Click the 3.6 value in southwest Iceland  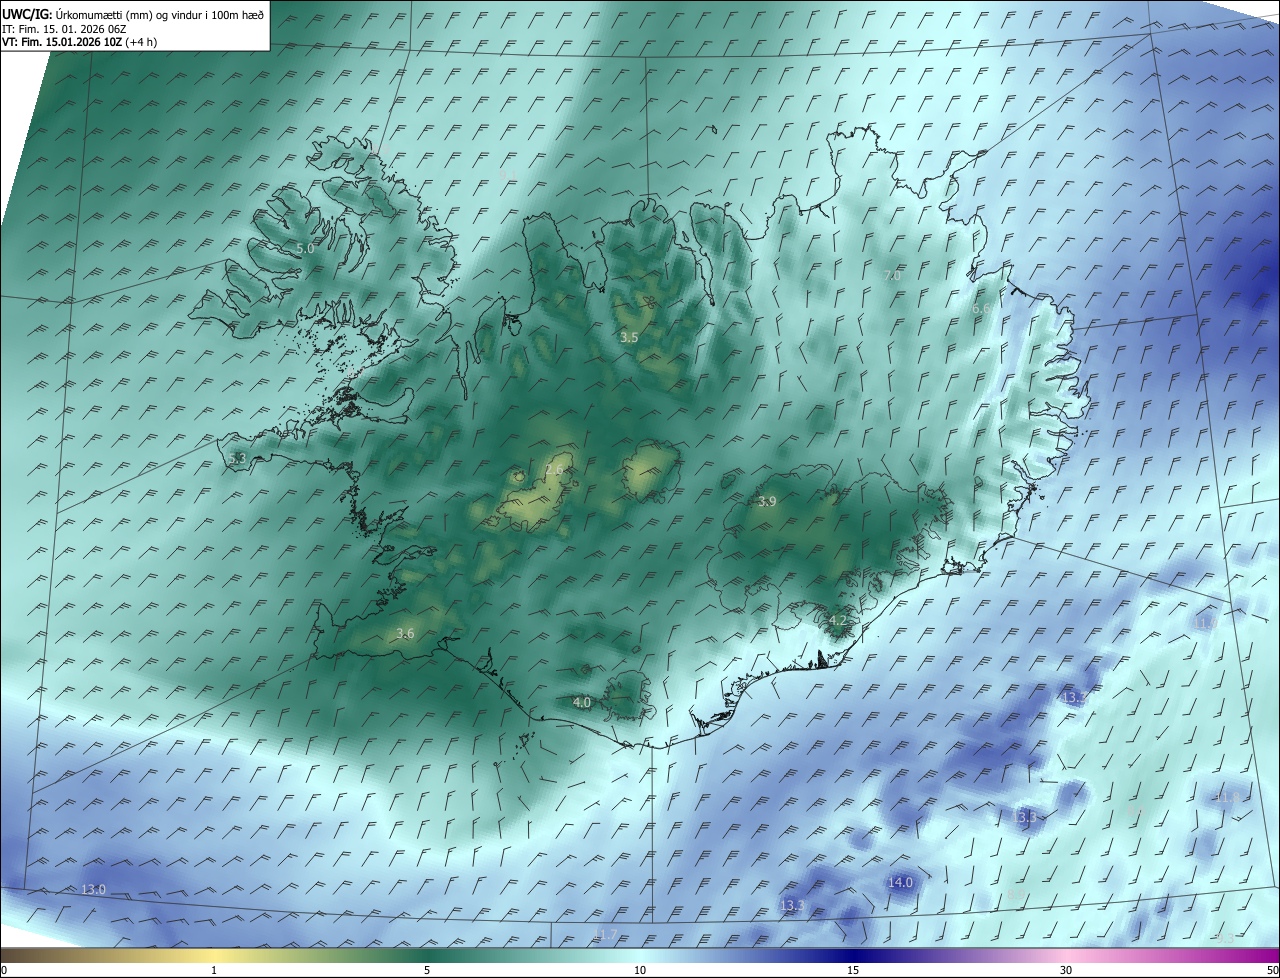pos(405,633)
